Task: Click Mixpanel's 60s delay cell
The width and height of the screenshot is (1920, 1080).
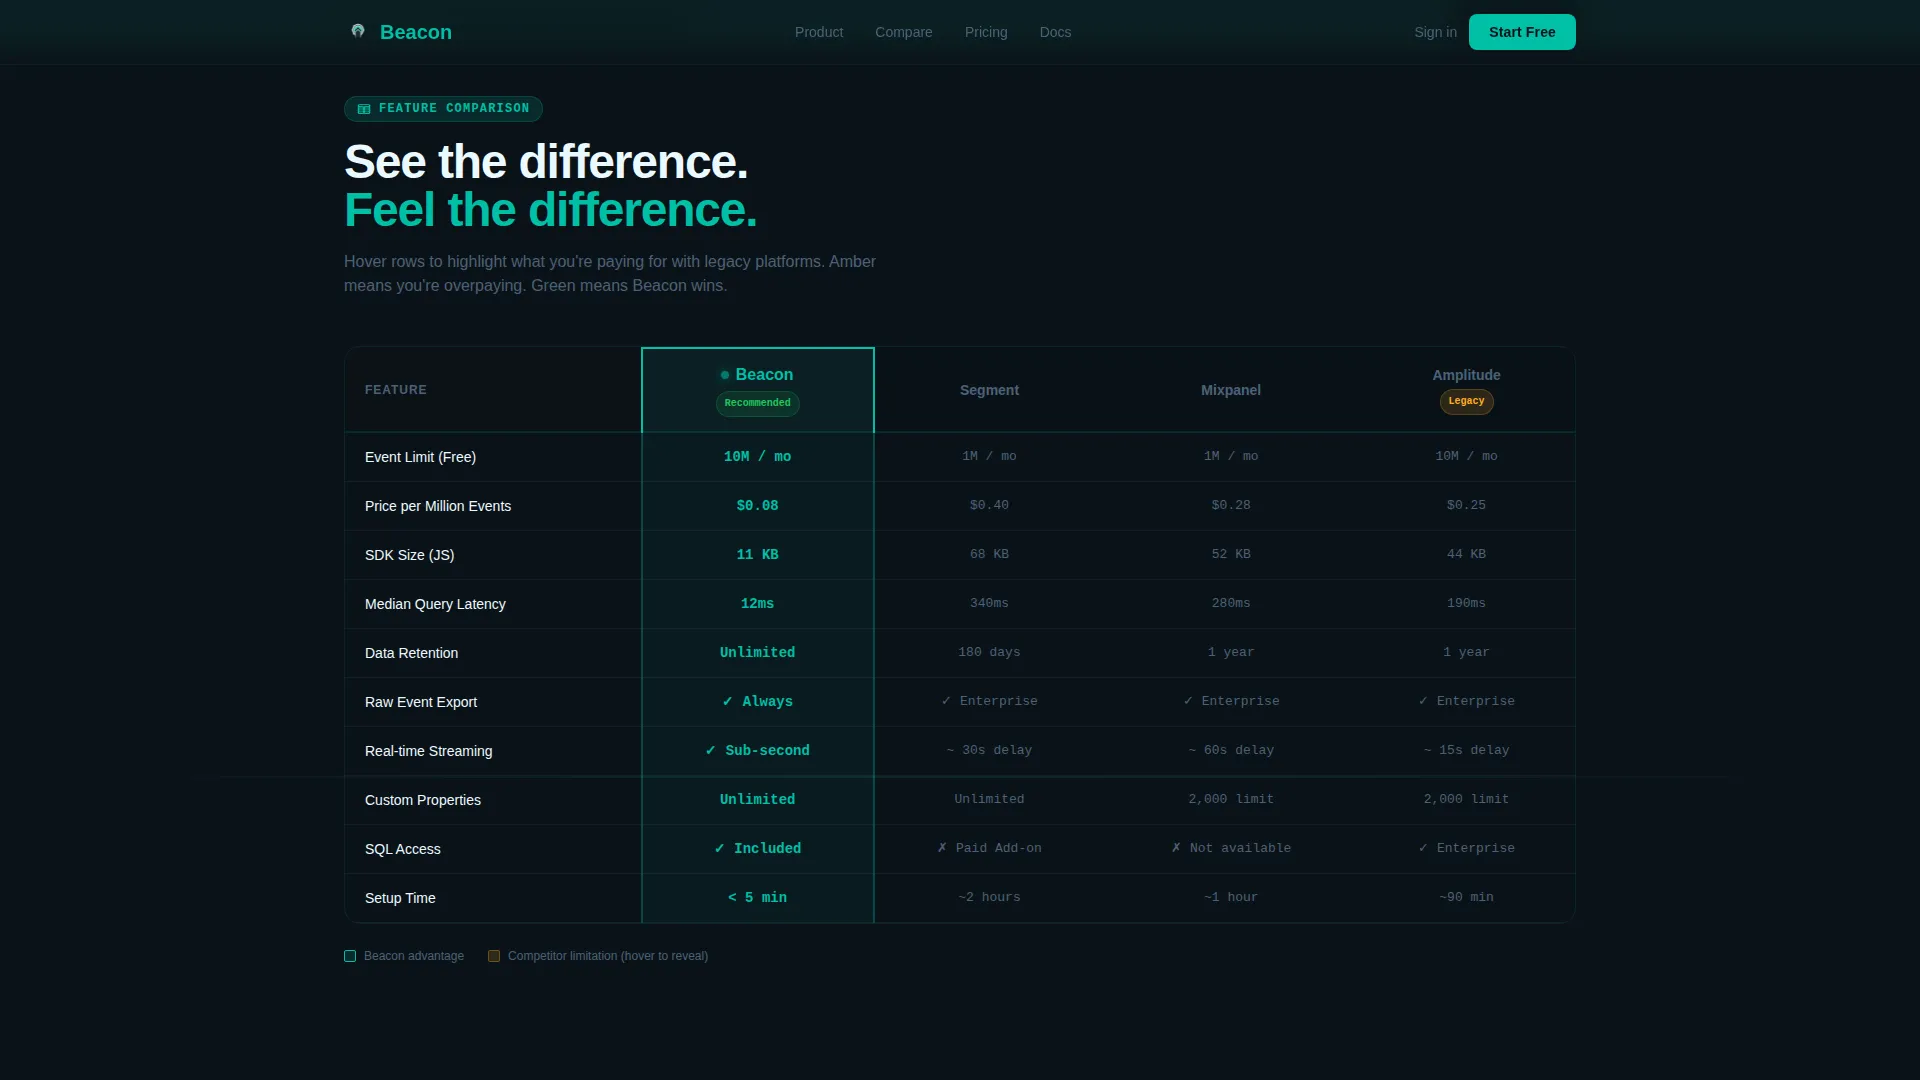Action: (1231, 751)
